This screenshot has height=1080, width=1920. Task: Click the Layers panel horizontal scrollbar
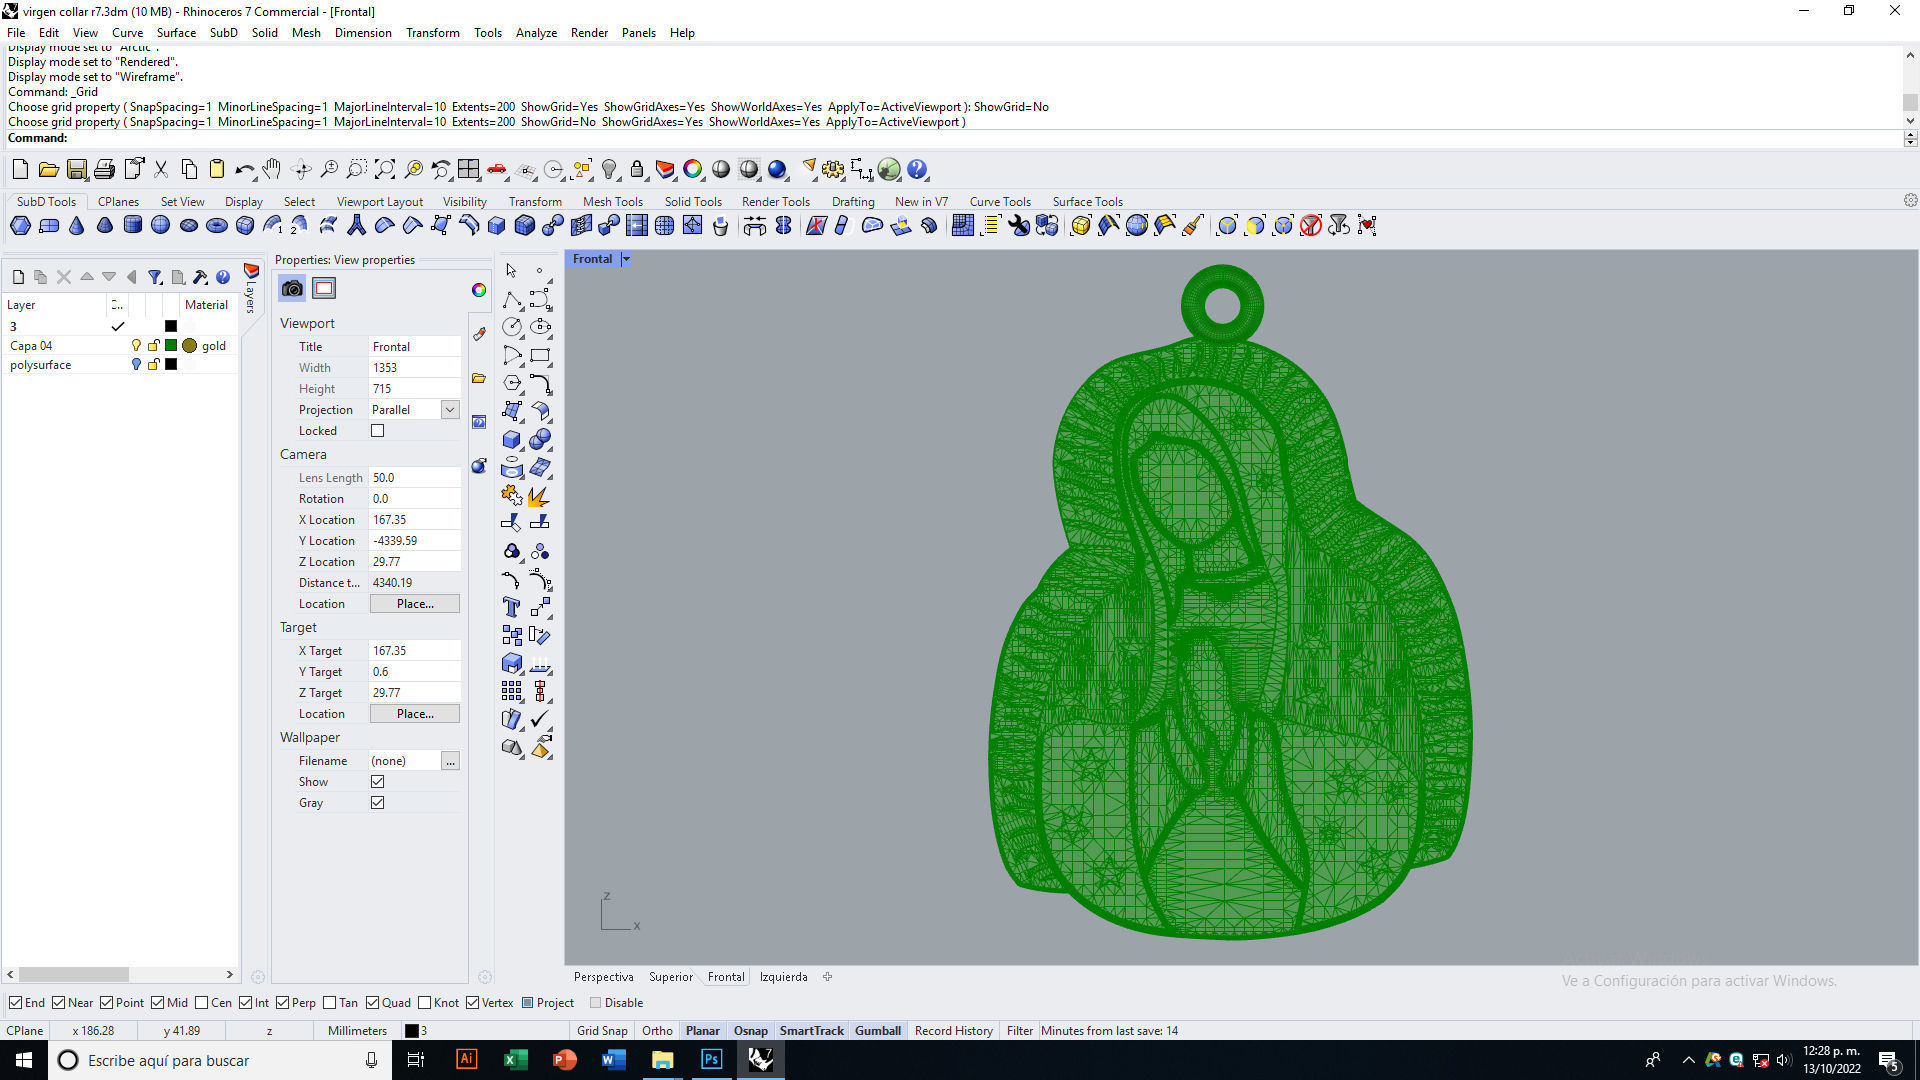point(74,974)
